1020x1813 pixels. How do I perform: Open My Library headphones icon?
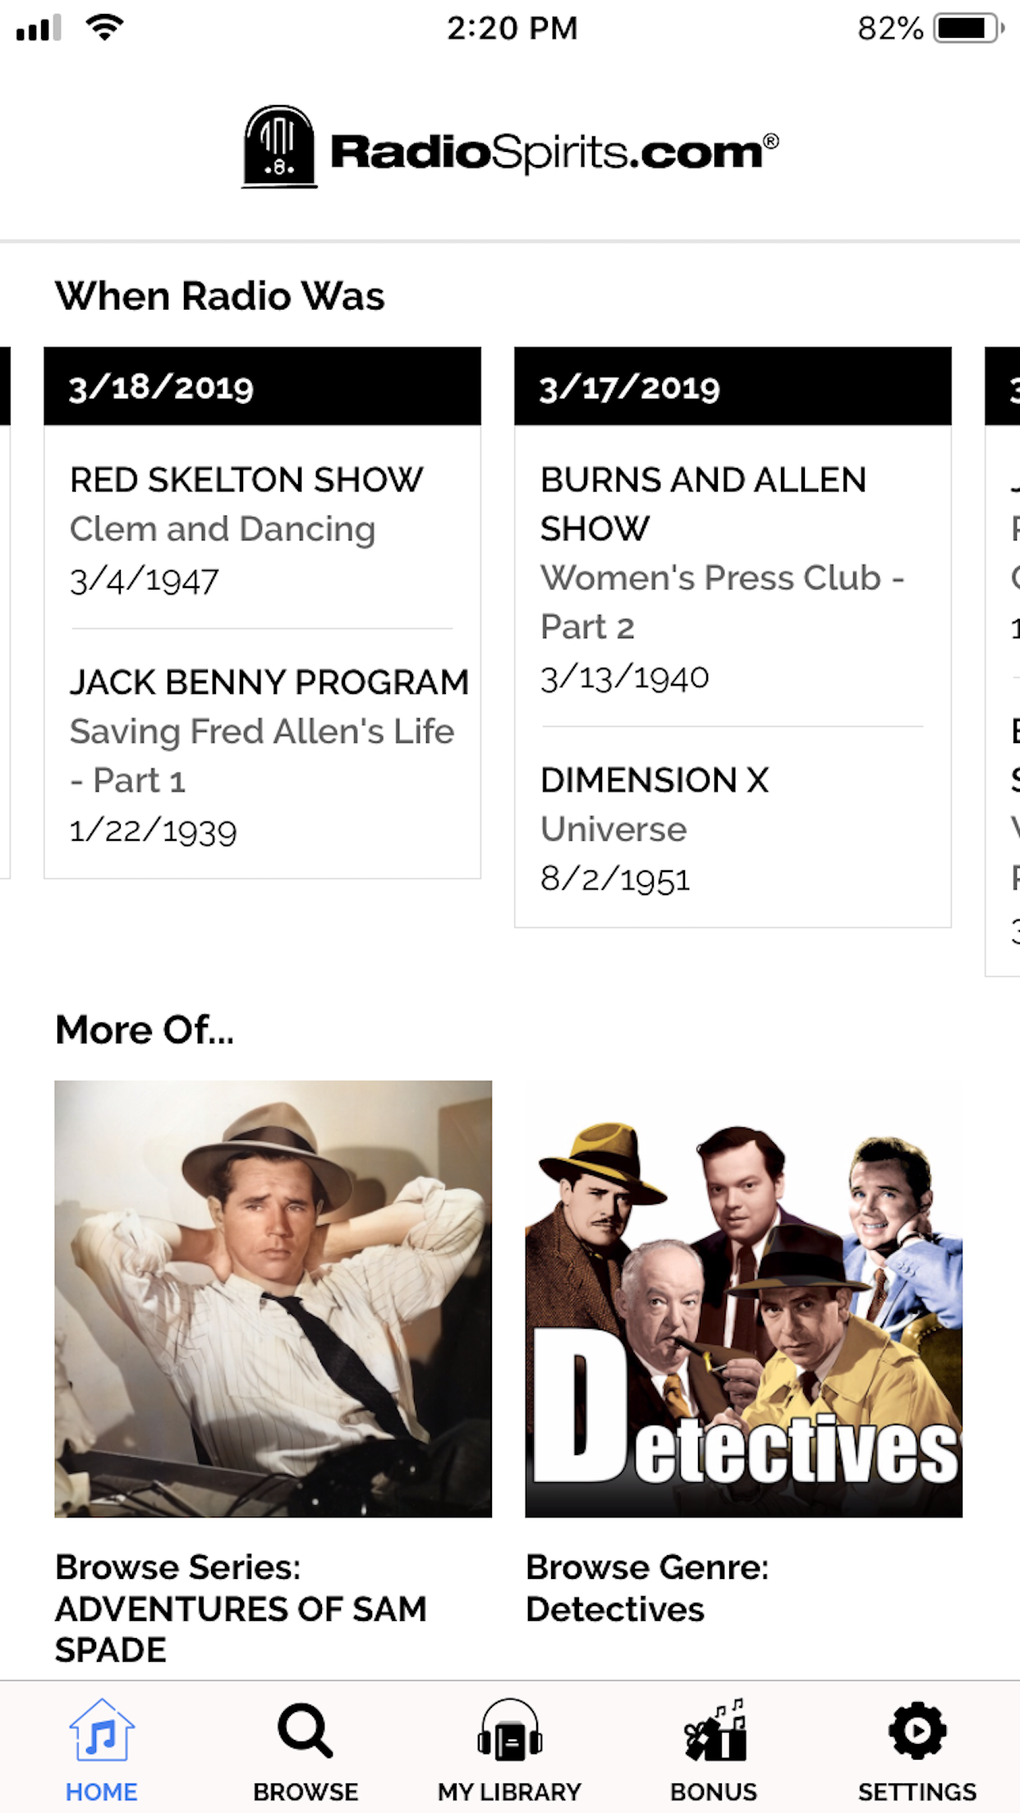coord(509,1731)
